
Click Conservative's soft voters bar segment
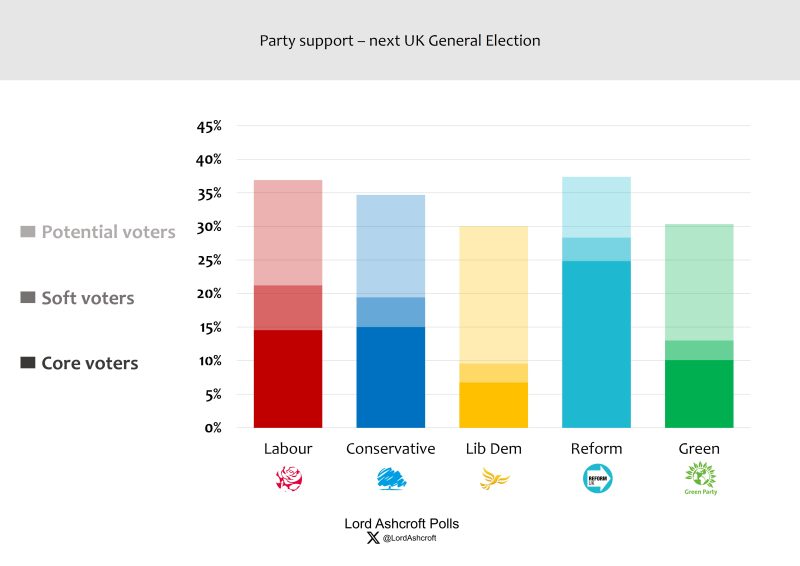pyautogui.click(x=391, y=312)
